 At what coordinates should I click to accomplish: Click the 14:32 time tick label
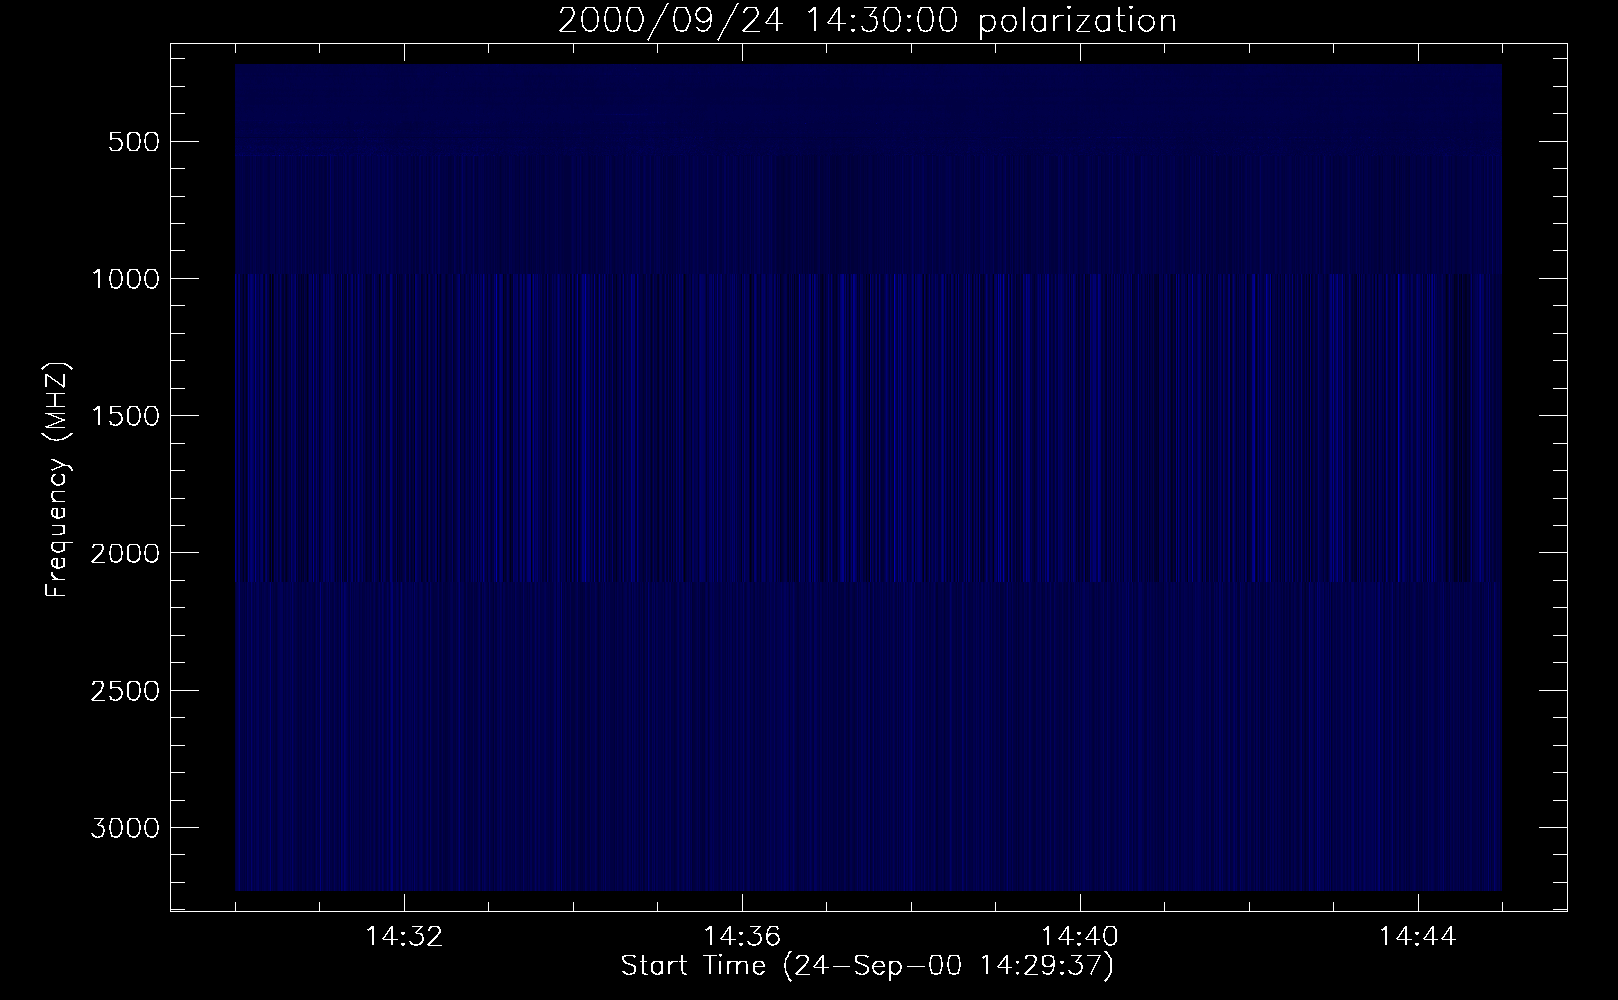[404, 937]
